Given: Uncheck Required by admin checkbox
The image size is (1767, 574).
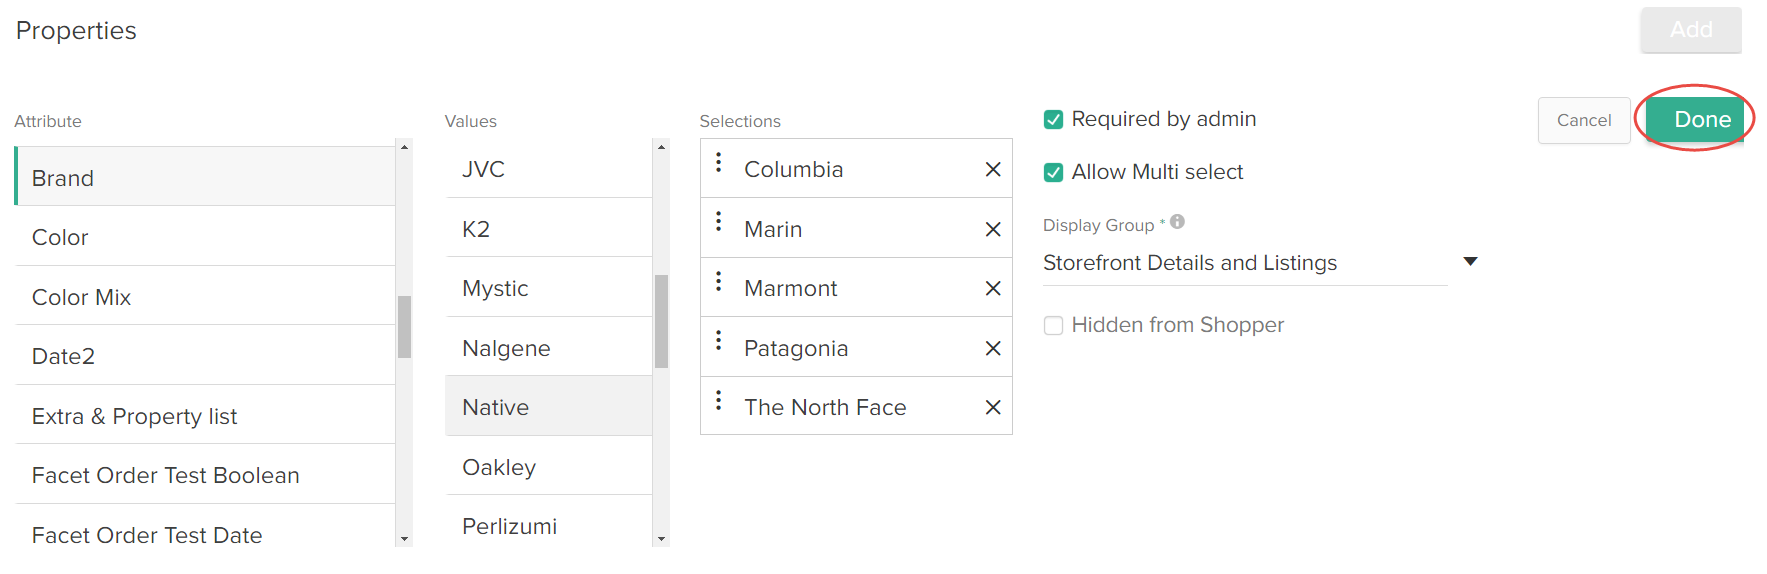Looking at the screenshot, I should (1053, 120).
